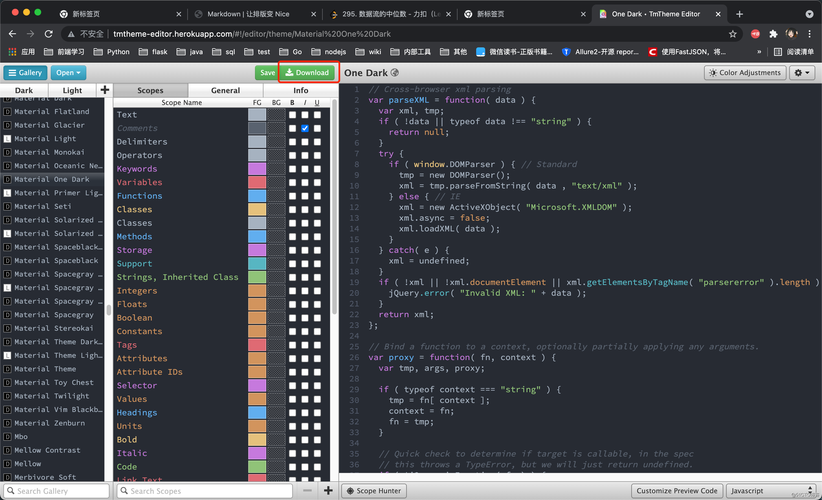Add a new theme with plus icon
The image size is (822, 500).
tap(105, 90)
